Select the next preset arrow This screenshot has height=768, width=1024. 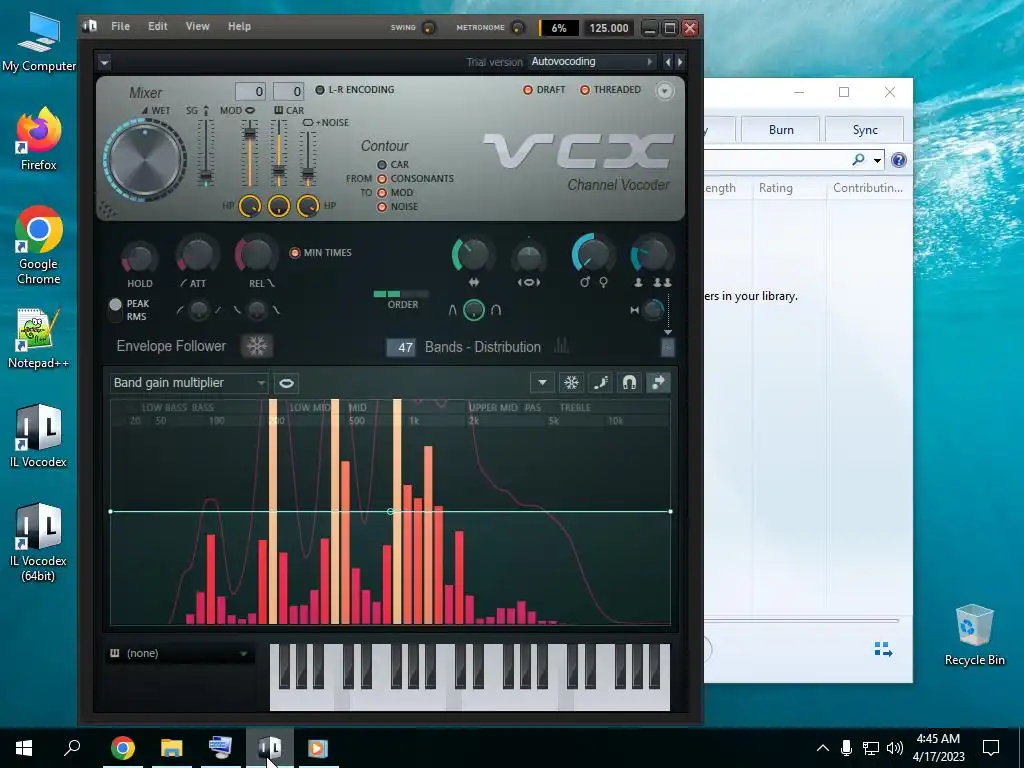(x=680, y=62)
